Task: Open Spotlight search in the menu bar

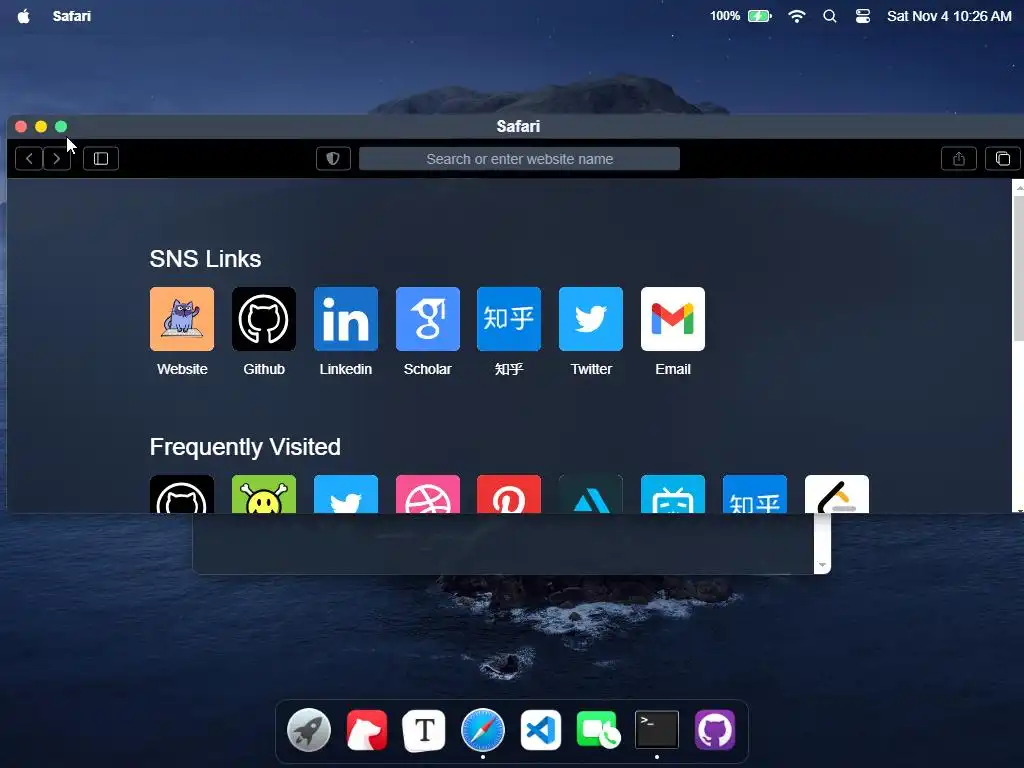Action: pos(829,16)
